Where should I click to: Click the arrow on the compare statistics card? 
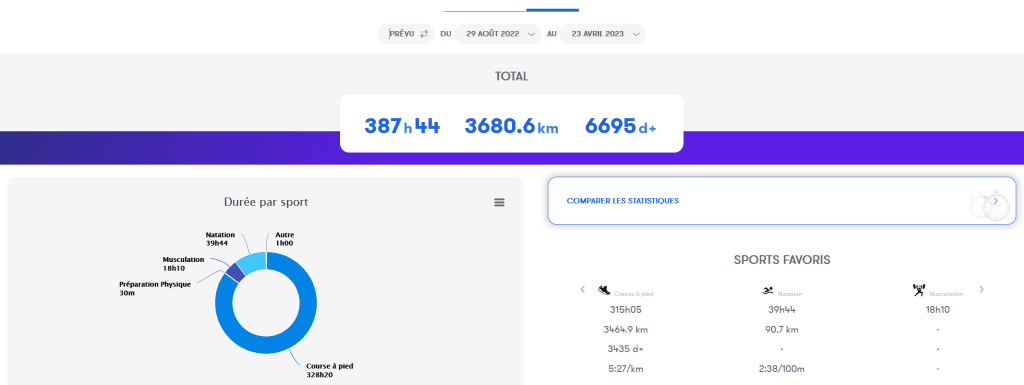pos(995,201)
